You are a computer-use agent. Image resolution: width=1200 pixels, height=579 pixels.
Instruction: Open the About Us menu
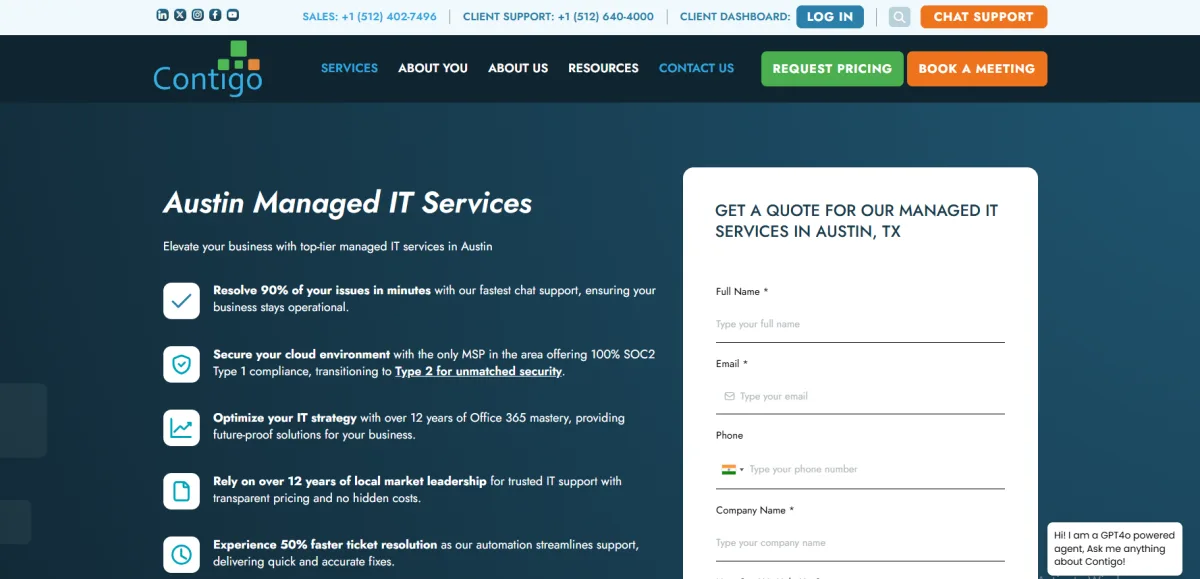(x=518, y=68)
